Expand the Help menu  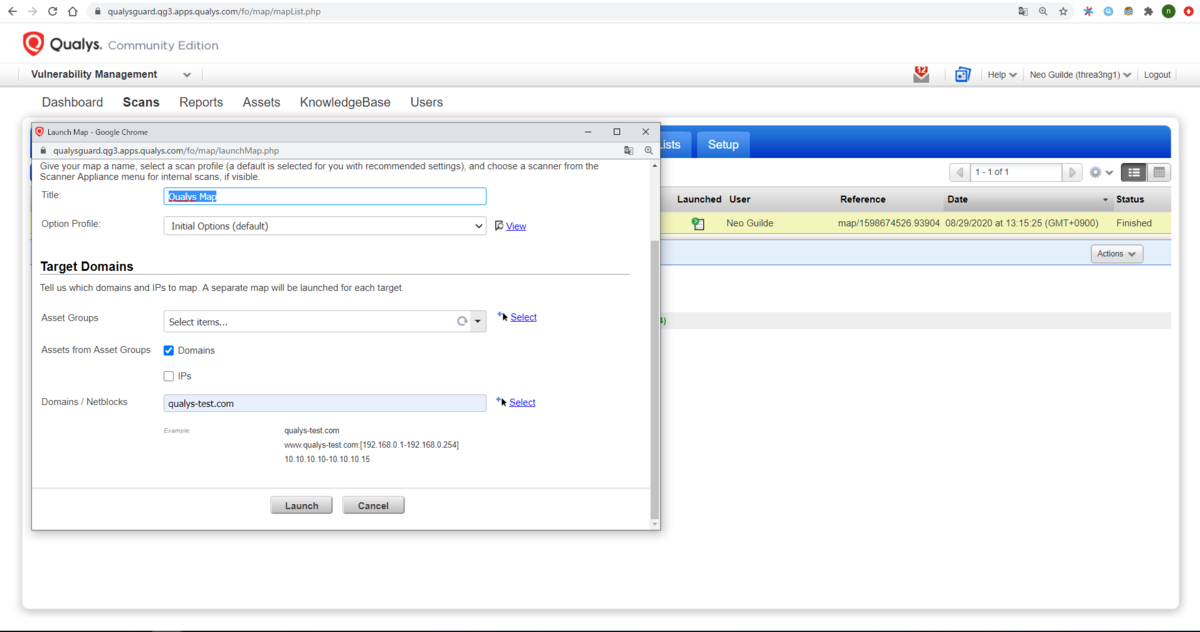pyautogui.click(x=1002, y=75)
